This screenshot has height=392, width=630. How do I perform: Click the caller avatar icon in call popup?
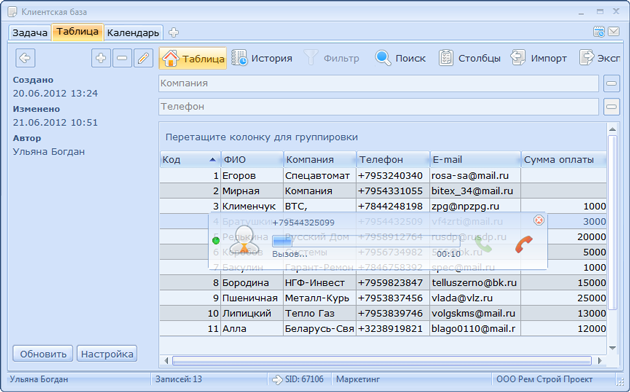click(x=243, y=240)
